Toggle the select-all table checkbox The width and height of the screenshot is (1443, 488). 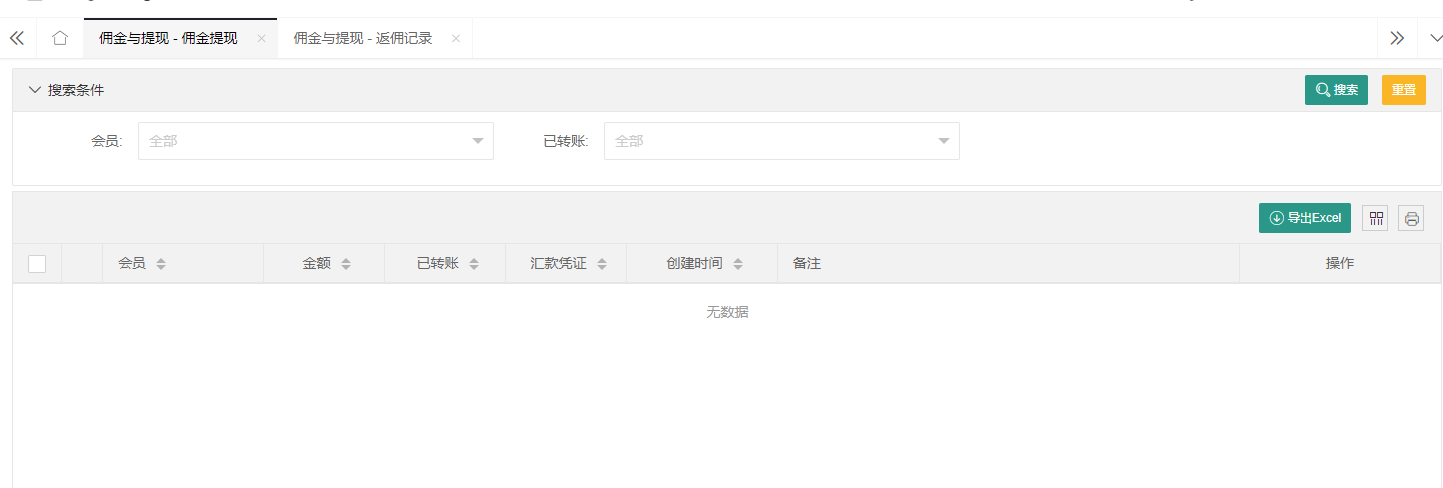(x=37, y=264)
